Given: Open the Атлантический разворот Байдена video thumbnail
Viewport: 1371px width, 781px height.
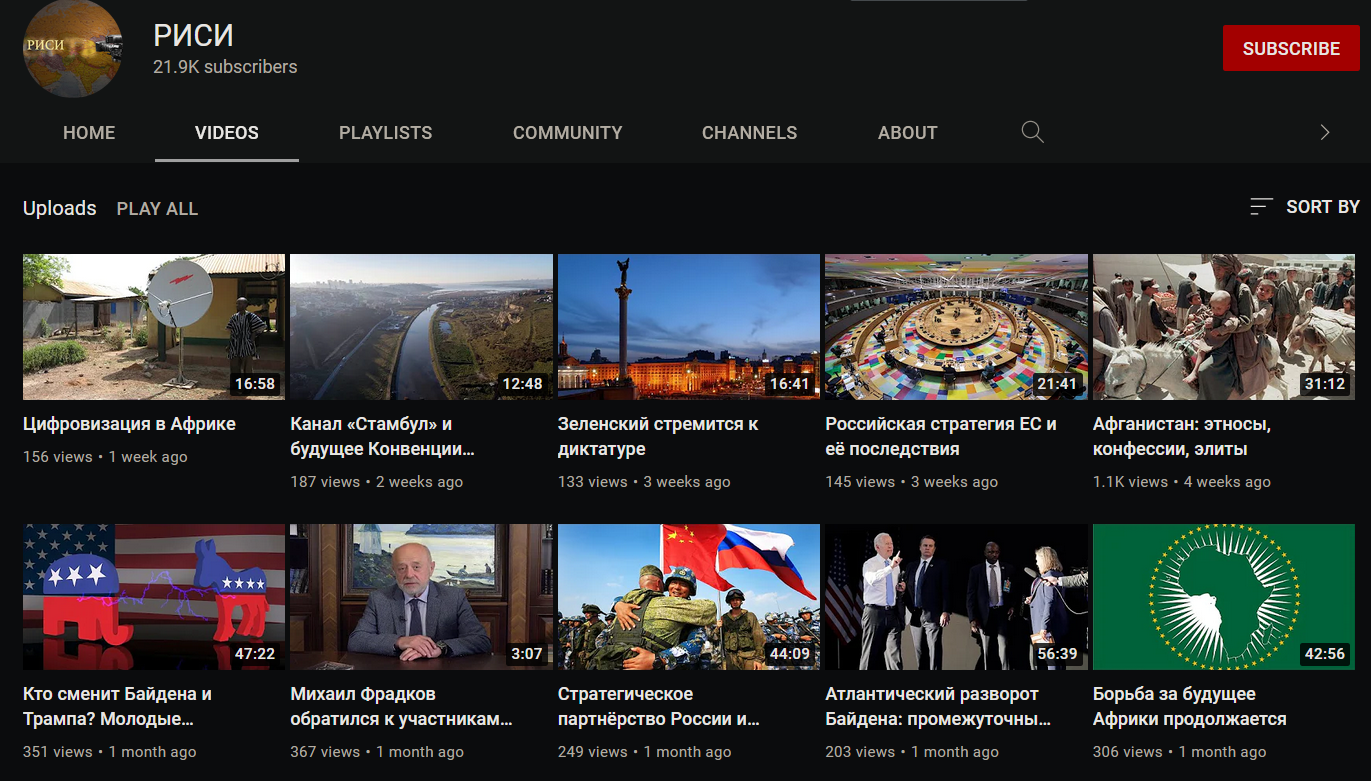Looking at the screenshot, I should point(956,597).
